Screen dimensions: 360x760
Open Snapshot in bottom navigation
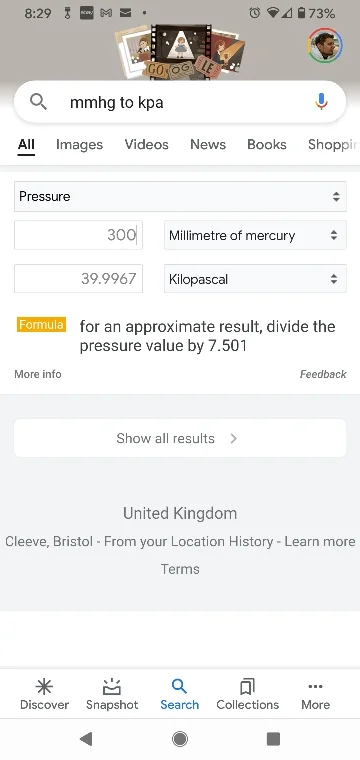pos(112,694)
